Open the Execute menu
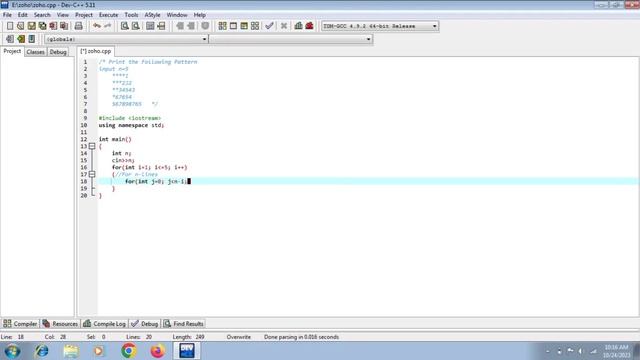Screen dimensions: 640x360 tap(109, 15)
